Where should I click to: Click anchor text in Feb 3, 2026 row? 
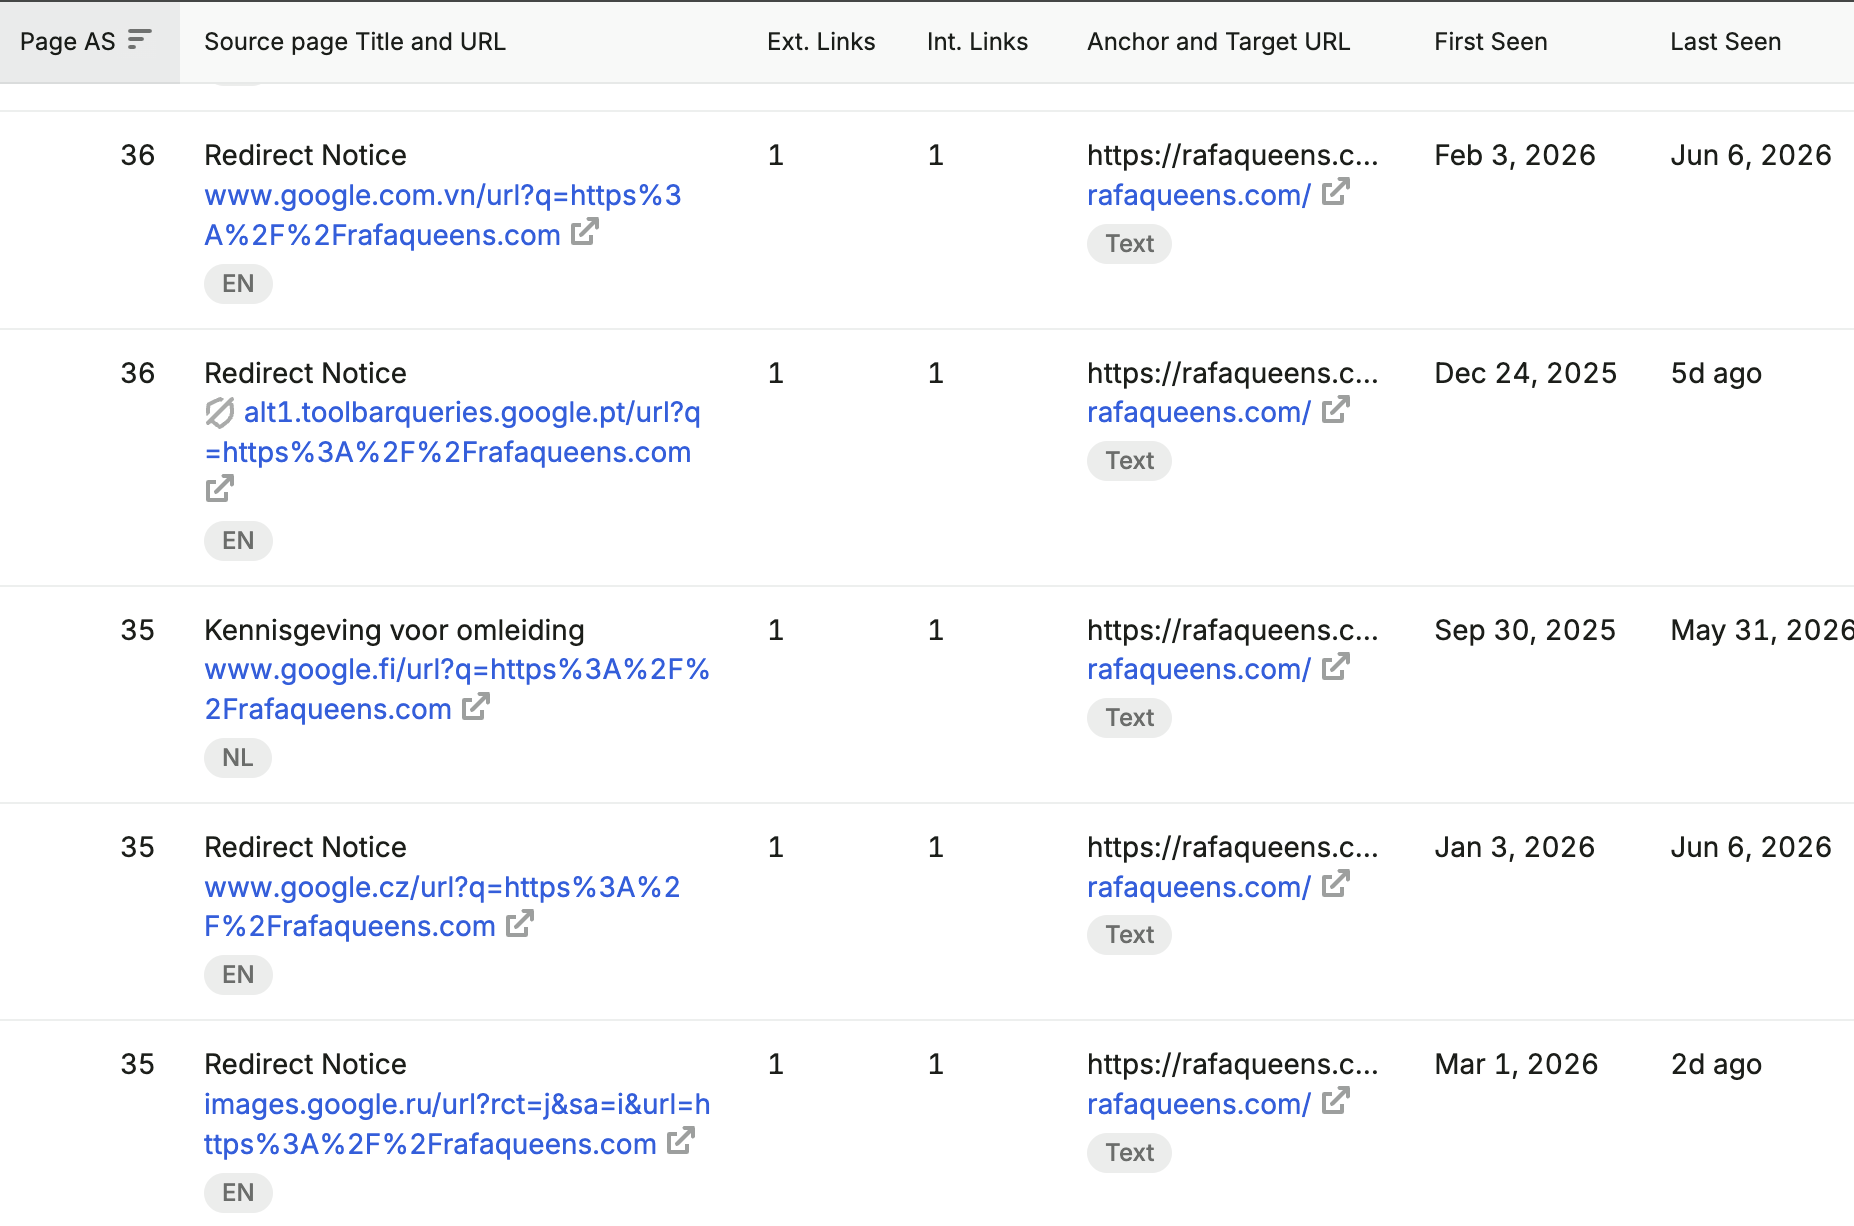click(1232, 155)
